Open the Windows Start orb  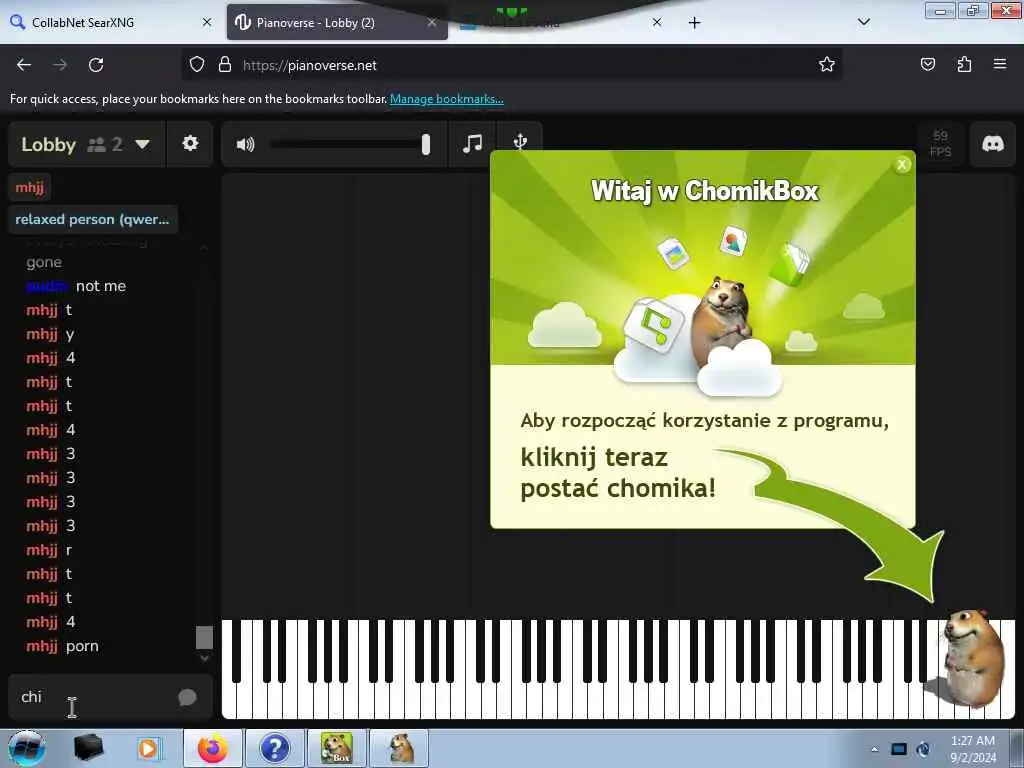coord(27,748)
